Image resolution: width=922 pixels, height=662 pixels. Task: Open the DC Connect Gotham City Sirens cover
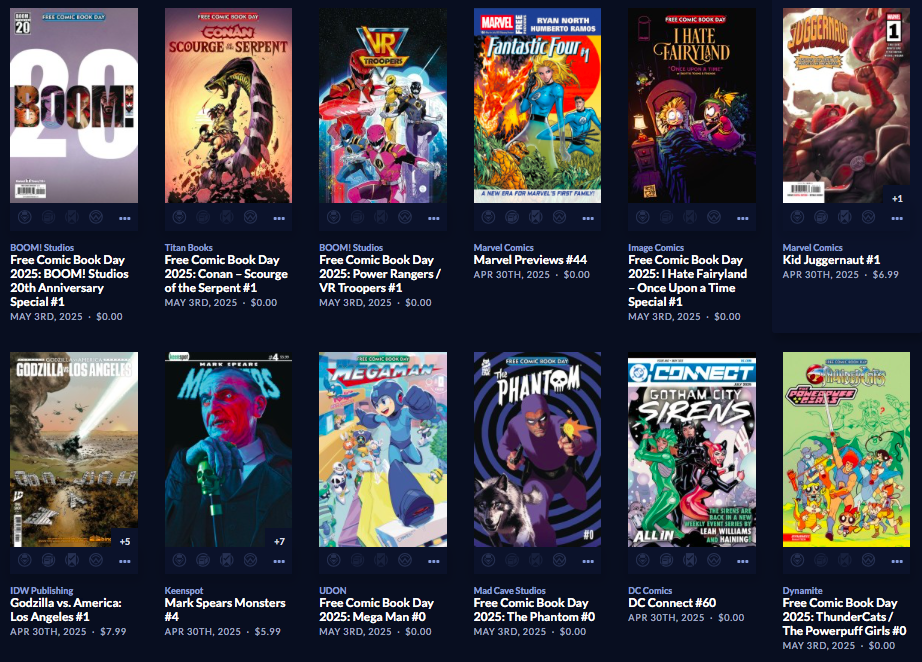[692, 450]
